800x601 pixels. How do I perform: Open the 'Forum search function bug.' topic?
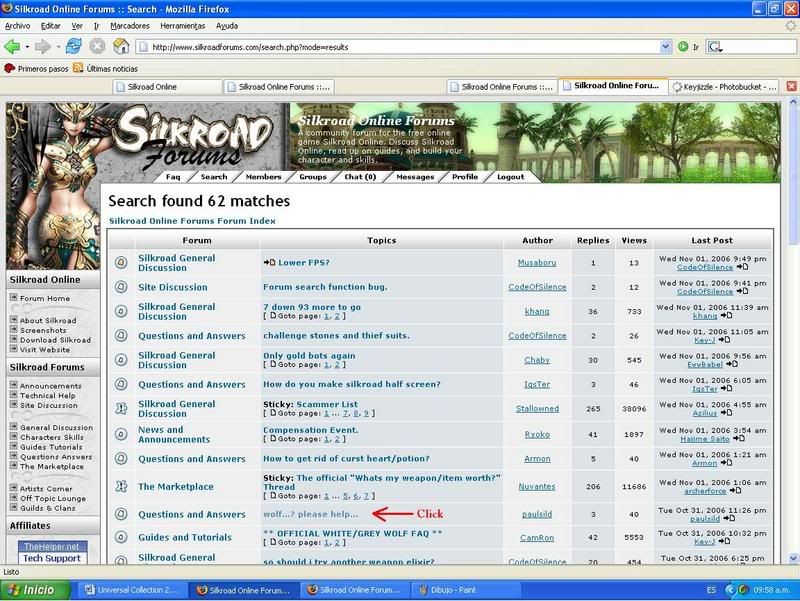(x=325, y=287)
